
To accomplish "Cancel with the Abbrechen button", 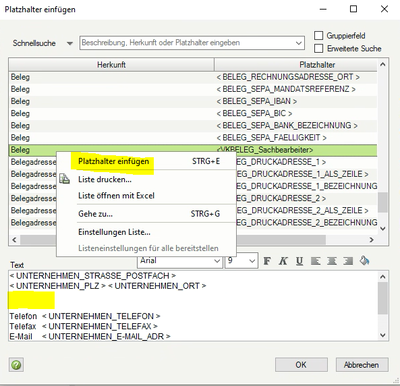I will pyautogui.click(x=362, y=365).
